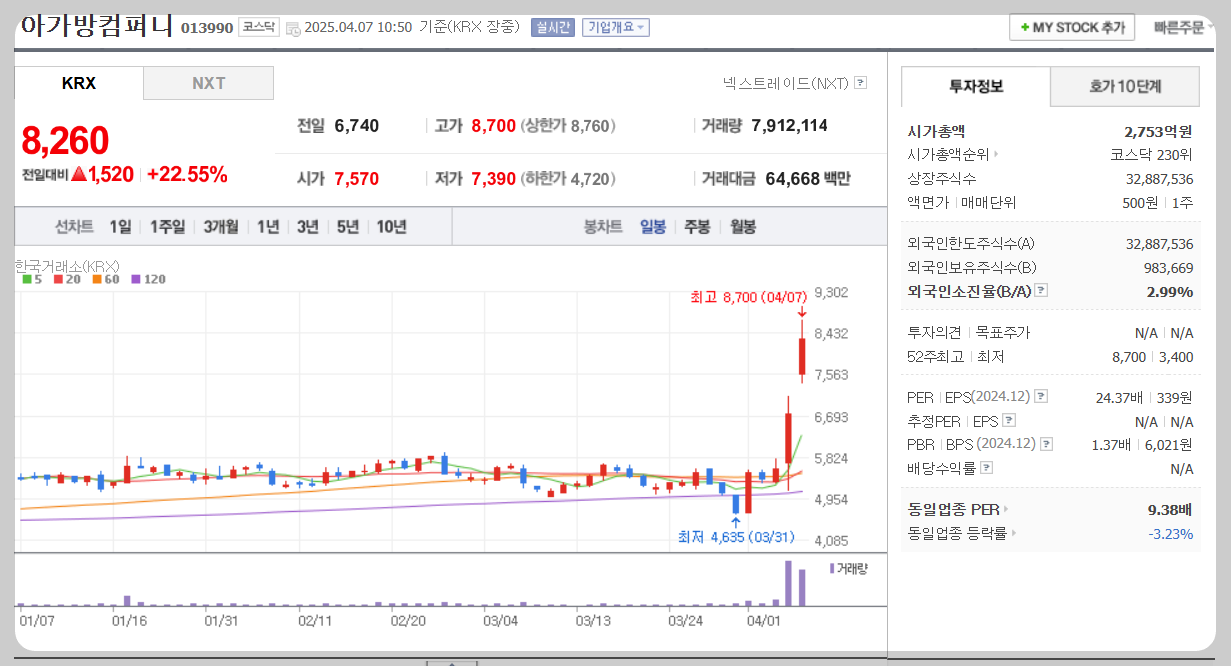The image size is (1231, 666).
Task: Click the 시가총액순위 label link
Action: coord(948,155)
